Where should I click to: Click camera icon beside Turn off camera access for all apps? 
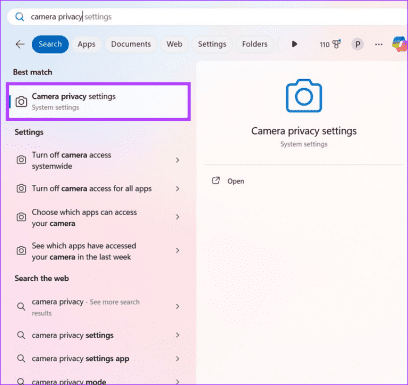click(21, 189)
